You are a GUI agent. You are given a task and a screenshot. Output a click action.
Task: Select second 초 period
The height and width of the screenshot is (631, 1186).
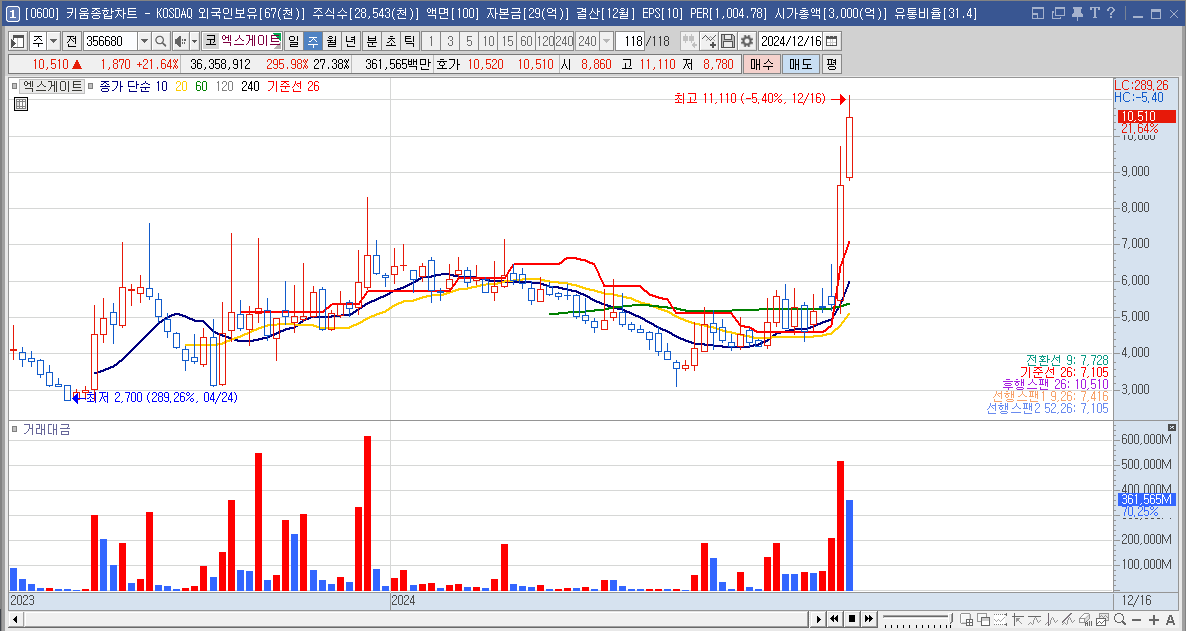(390, 41)
